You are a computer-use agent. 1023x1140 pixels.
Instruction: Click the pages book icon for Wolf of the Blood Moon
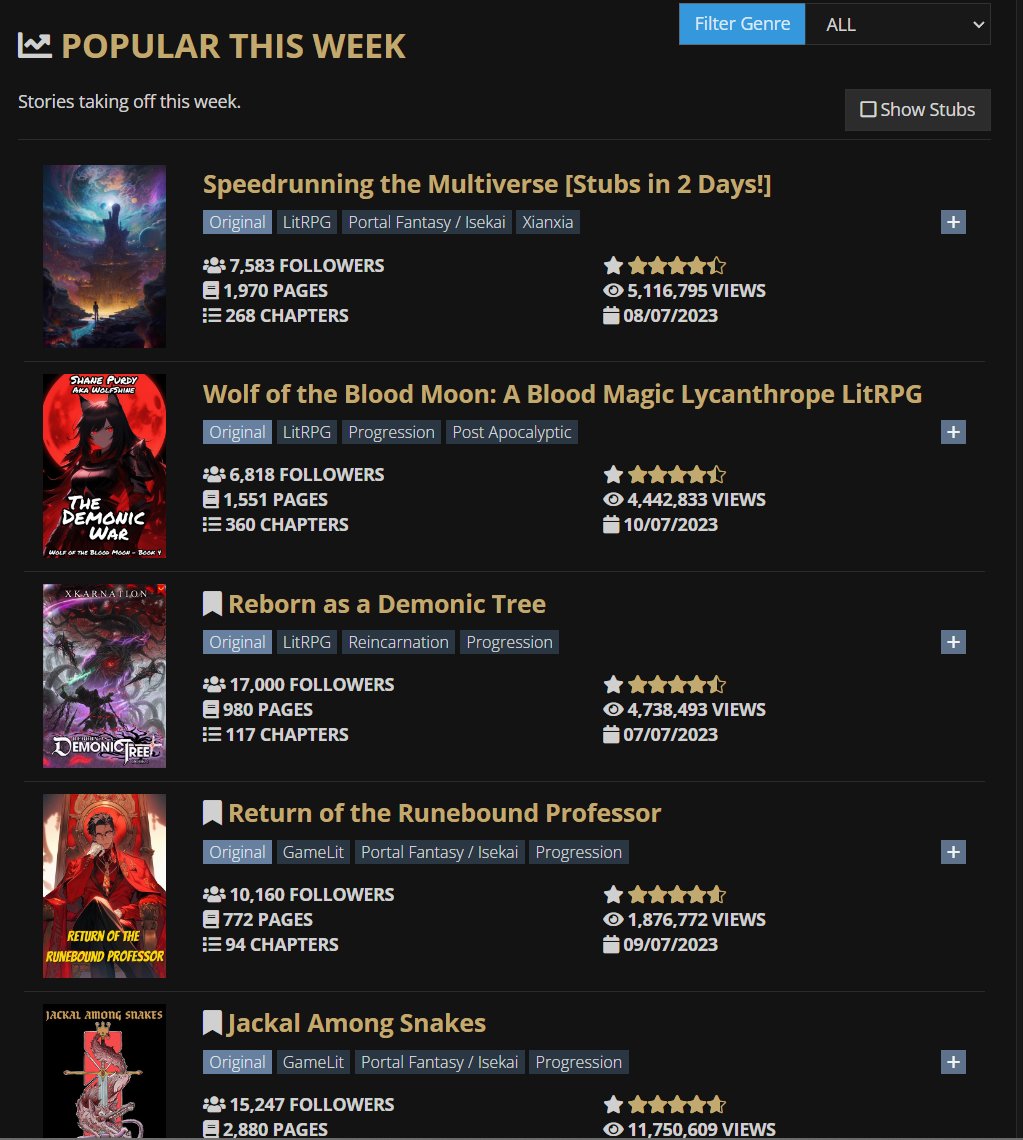[x=210, y=499]
